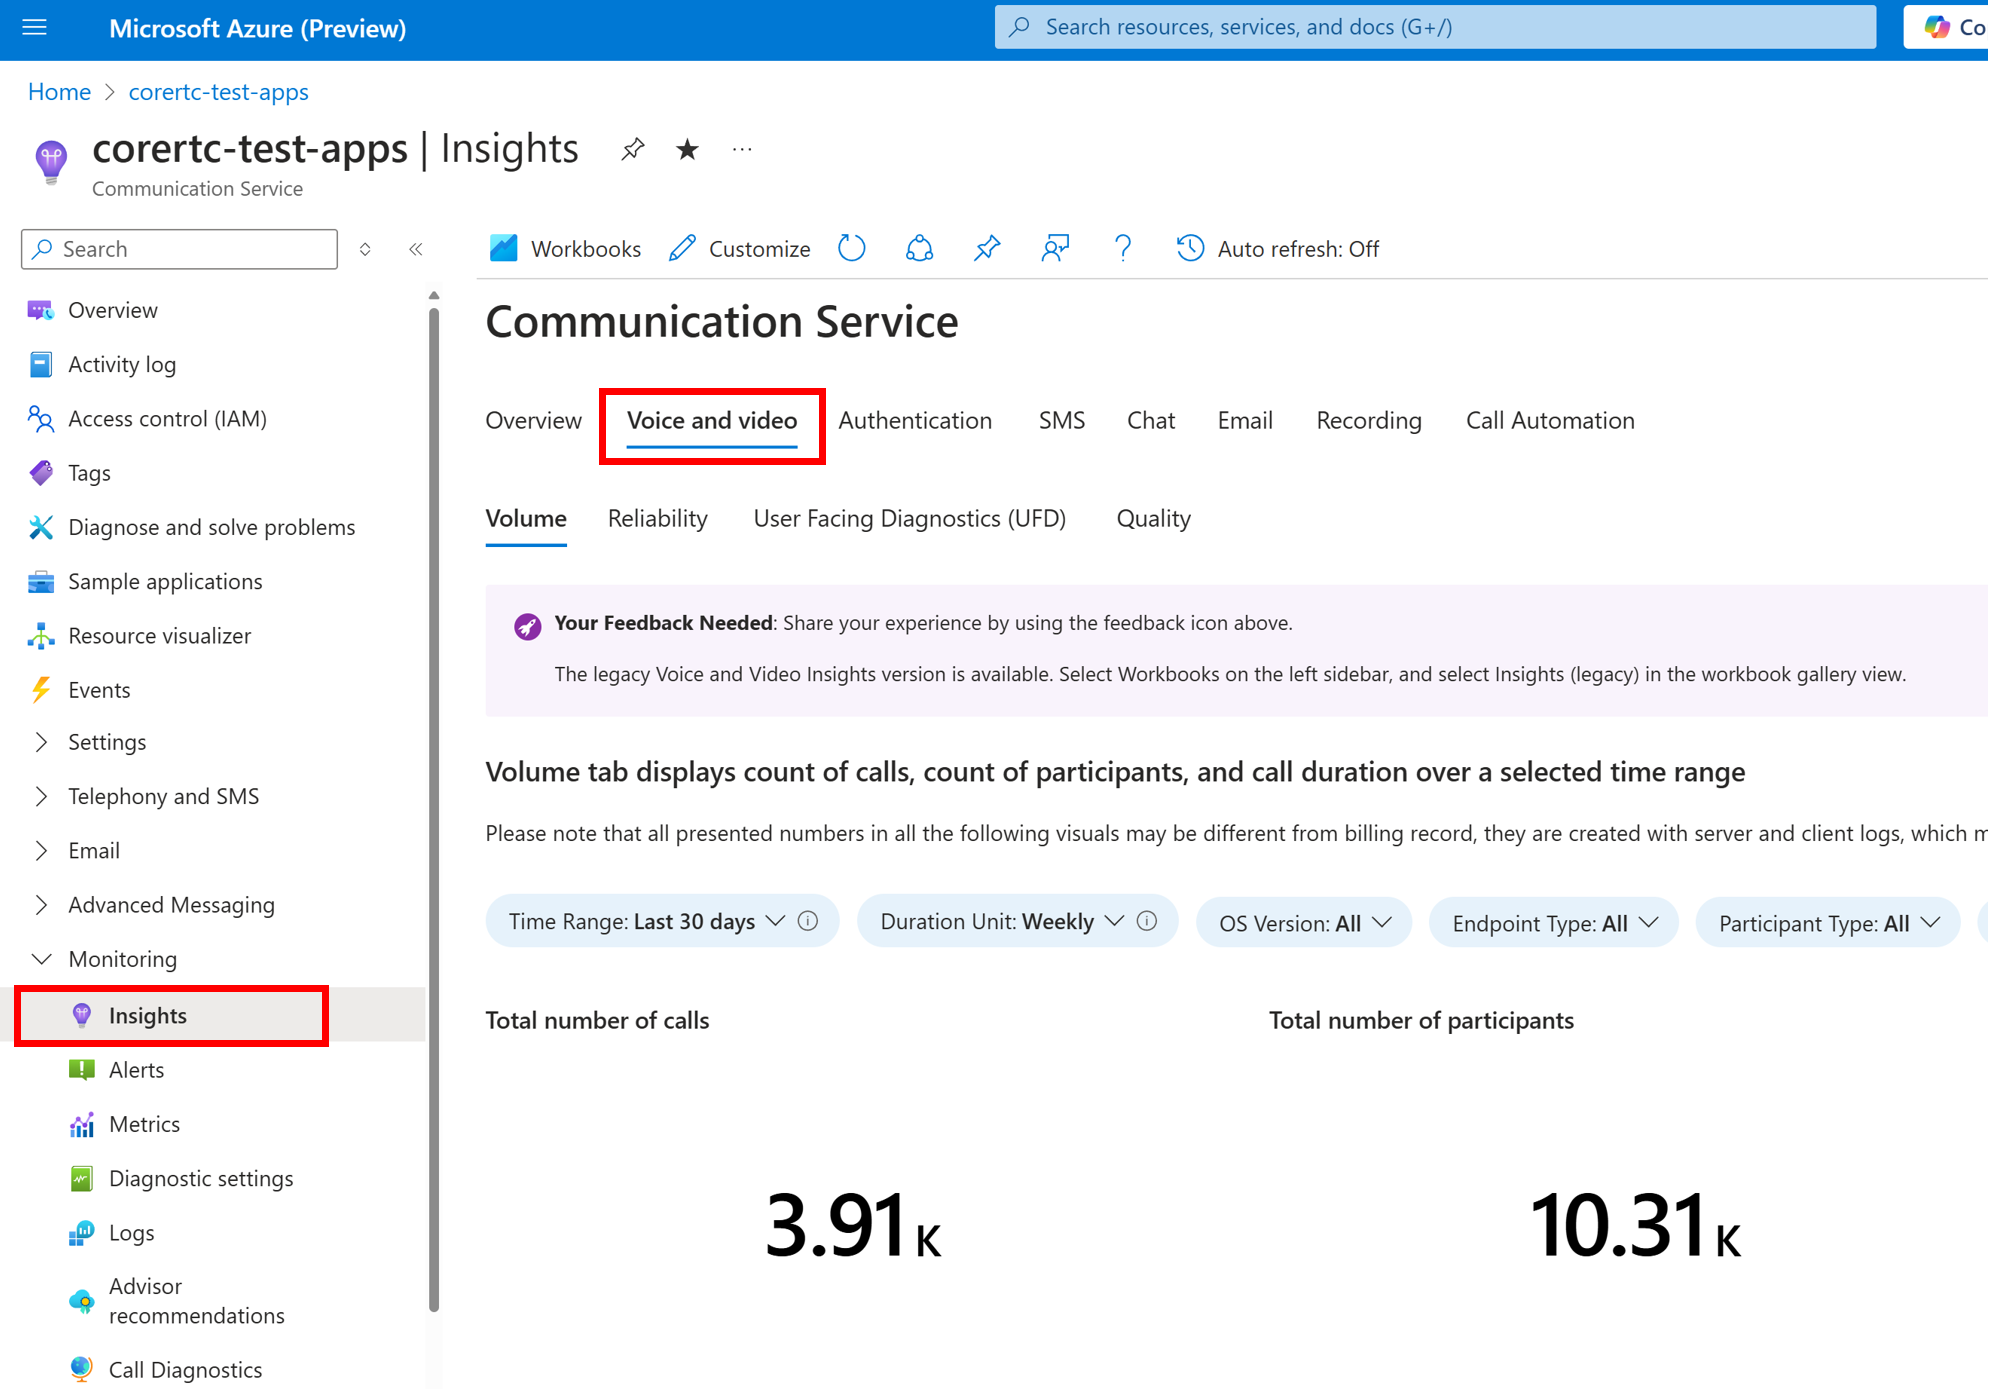
Task: Expand the Telephony and SMS menu group
Action: pos(163,796)
